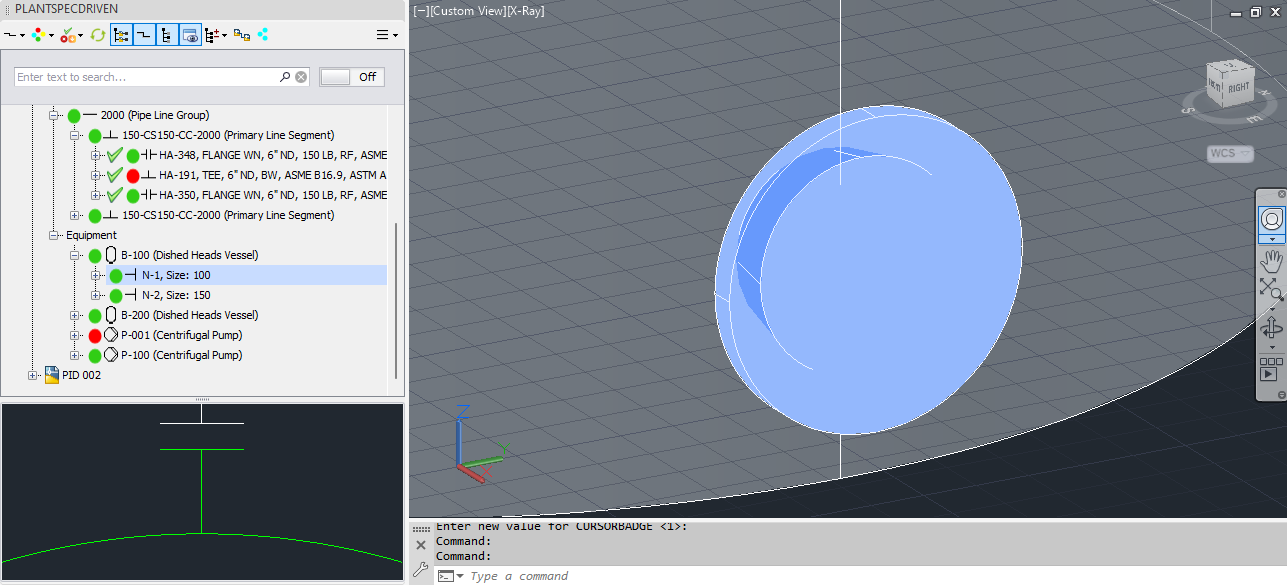Click the green refresh arrows icon
The height and width of the screenshot is (585, 1287).
tap(97, 35)
